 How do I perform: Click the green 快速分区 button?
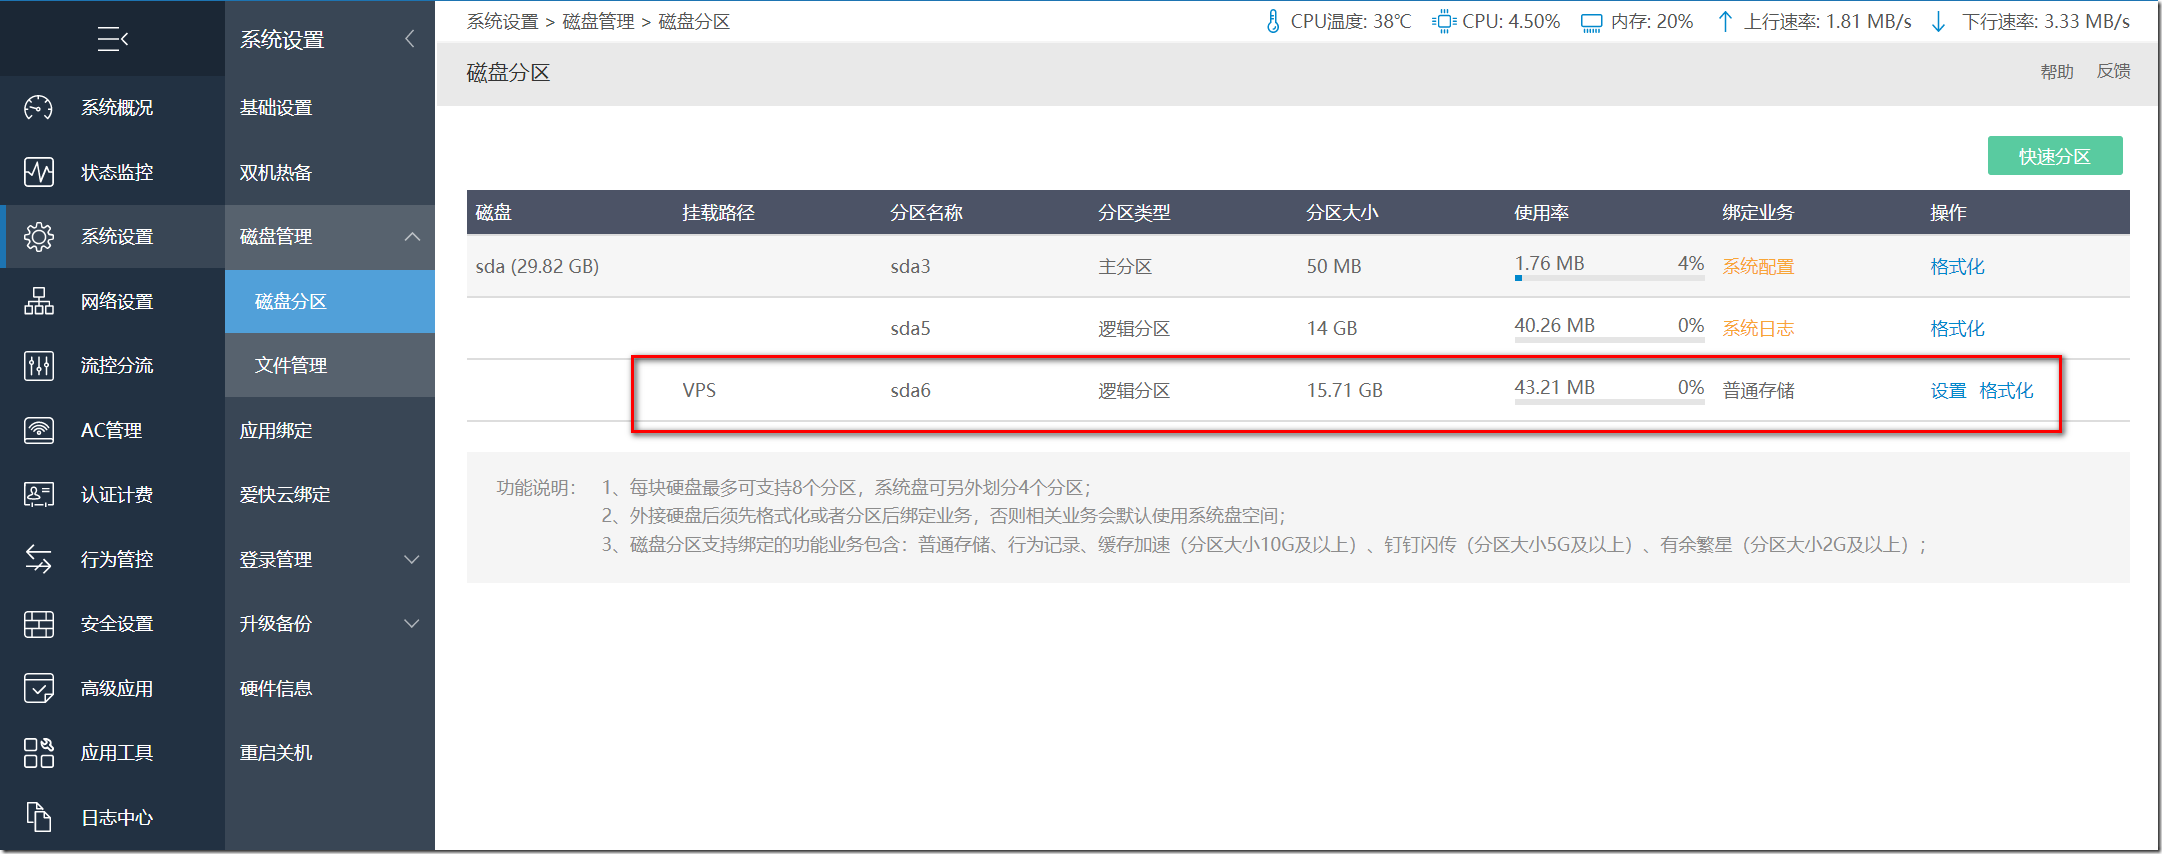[2054, 156]
